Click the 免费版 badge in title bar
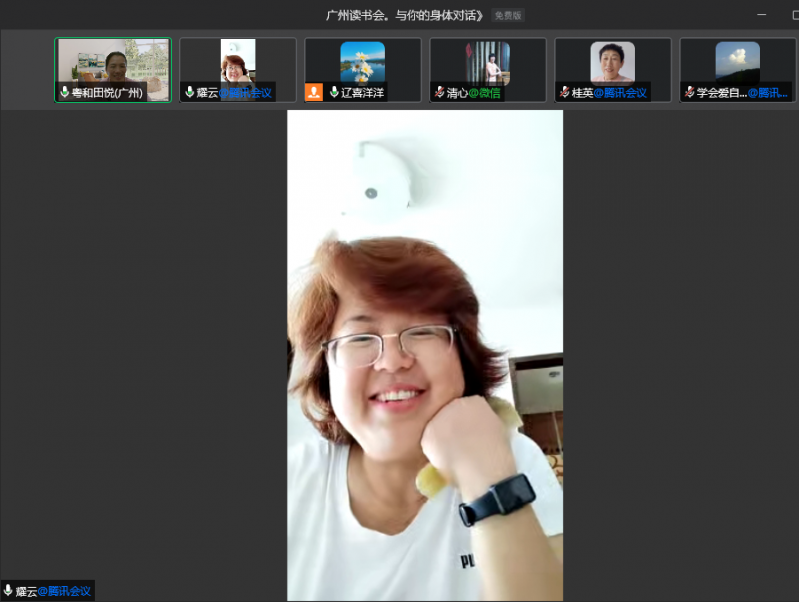The height and width of the screenshot is (602, 799). [508, 15]
